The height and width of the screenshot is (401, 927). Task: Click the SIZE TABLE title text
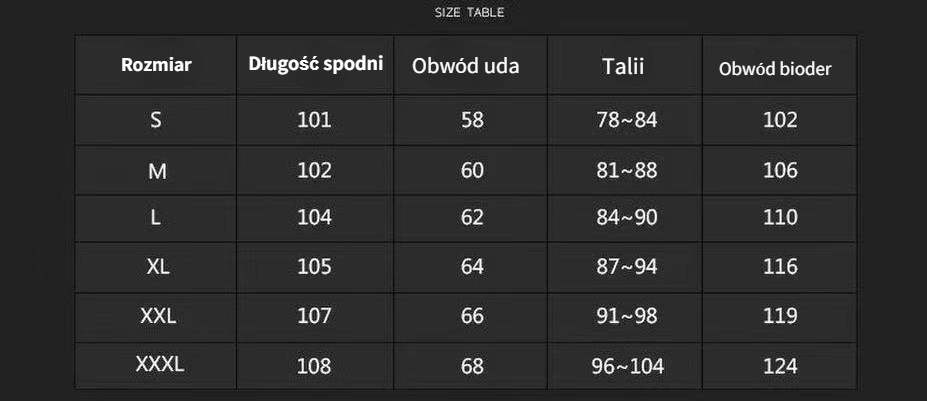click(x=469, y=13)
